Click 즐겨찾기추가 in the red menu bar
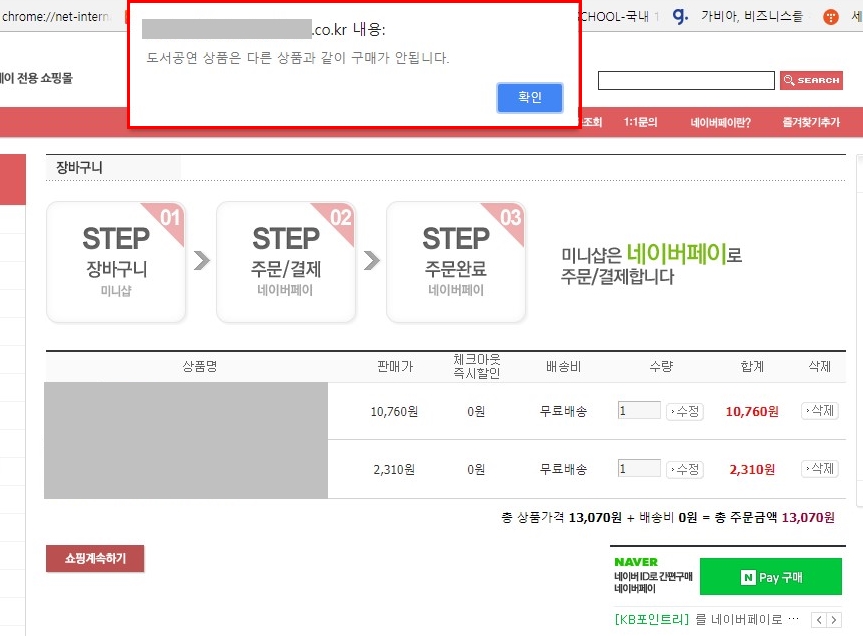This screenshot has height=636, width=863. pos(811,123)
